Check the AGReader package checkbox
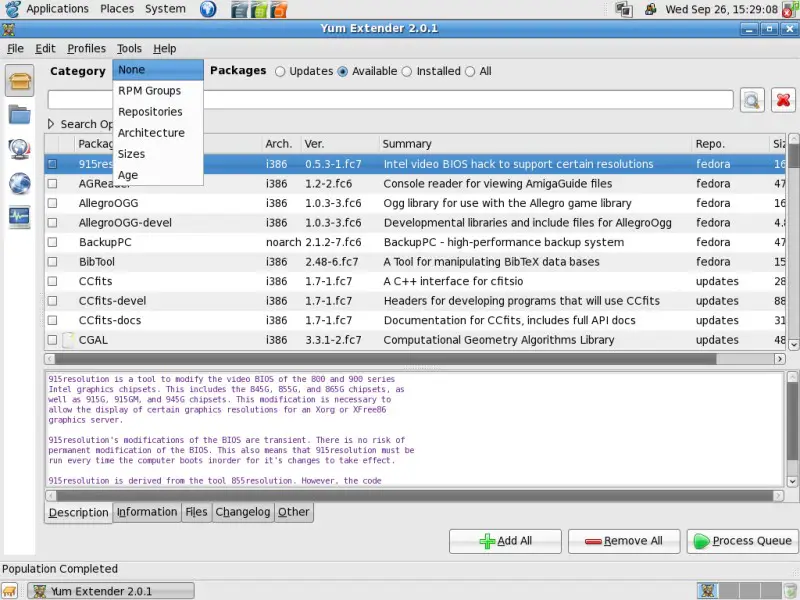This screenshot has width=800, height=600. [53, 184]
